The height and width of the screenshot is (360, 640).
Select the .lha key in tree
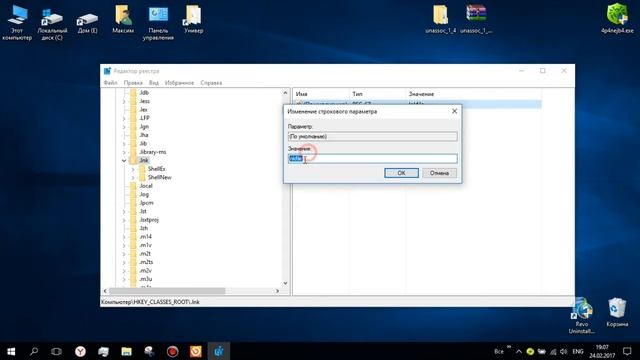click(144, 135)
